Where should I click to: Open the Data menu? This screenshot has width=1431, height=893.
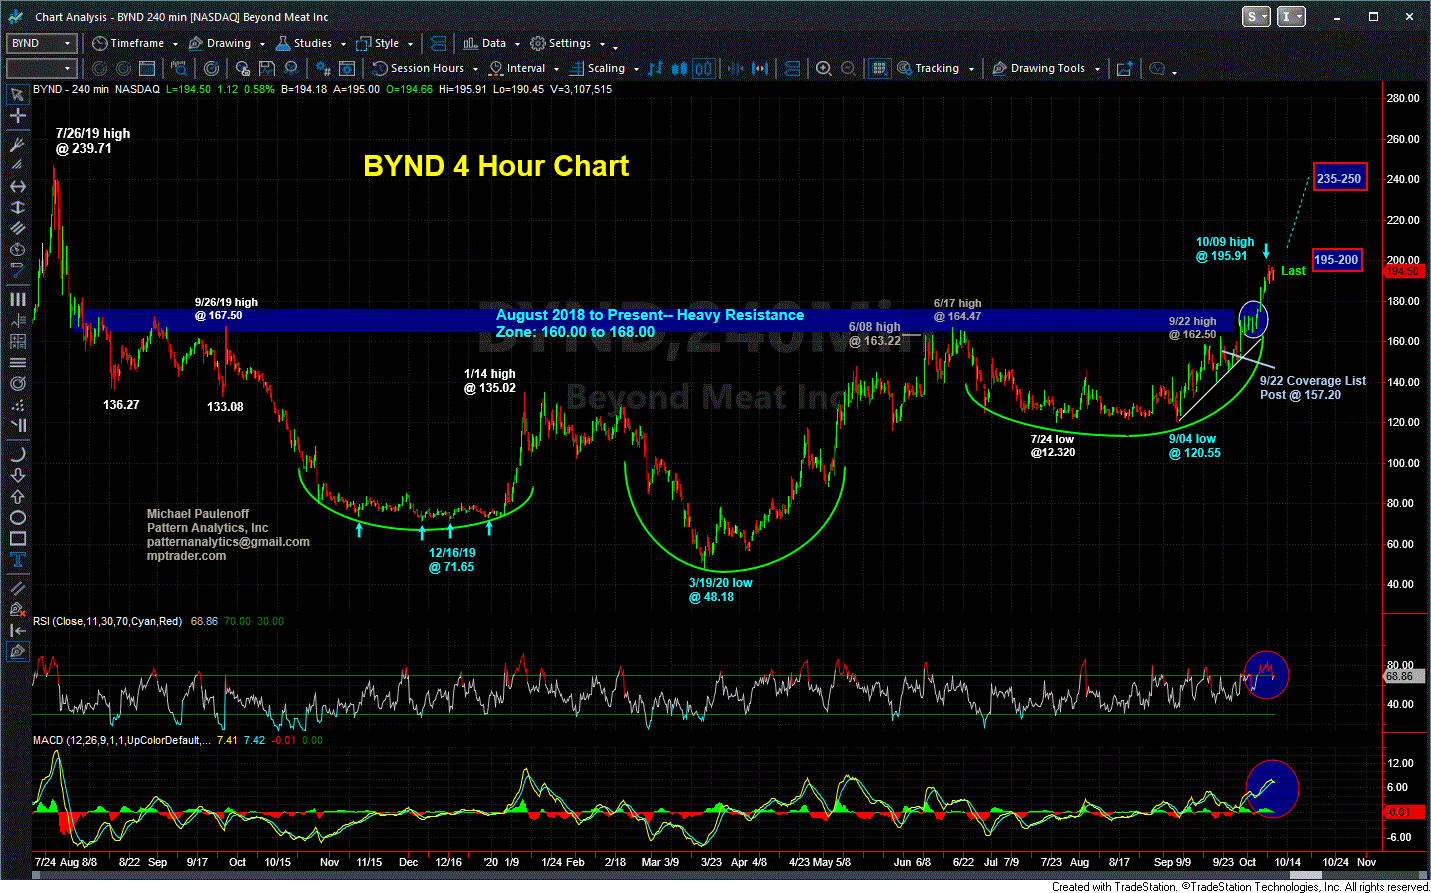(x=492, y=43)
